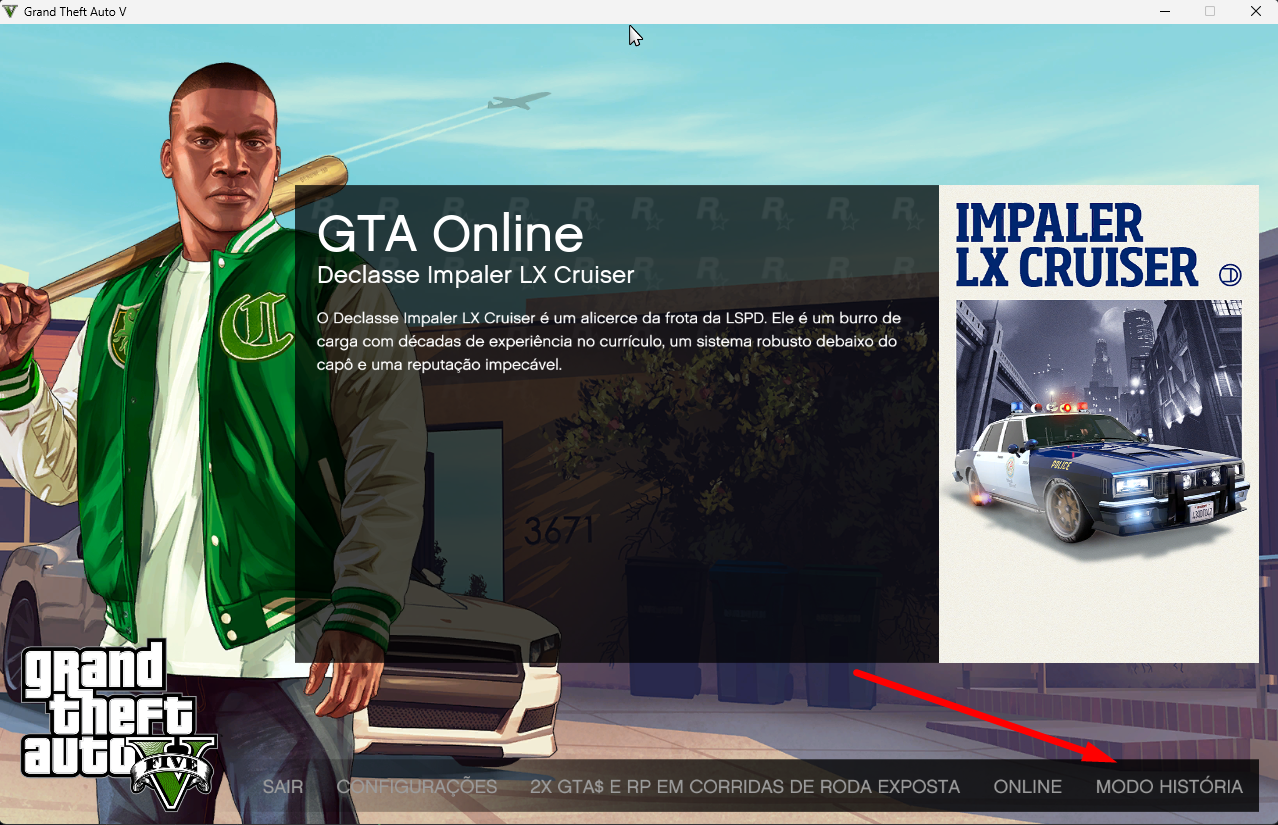Open CONFIGURAÇÕES in the bottom menu
The width and height of the screenshot is (1278, 825).
[x=417, y=787]
